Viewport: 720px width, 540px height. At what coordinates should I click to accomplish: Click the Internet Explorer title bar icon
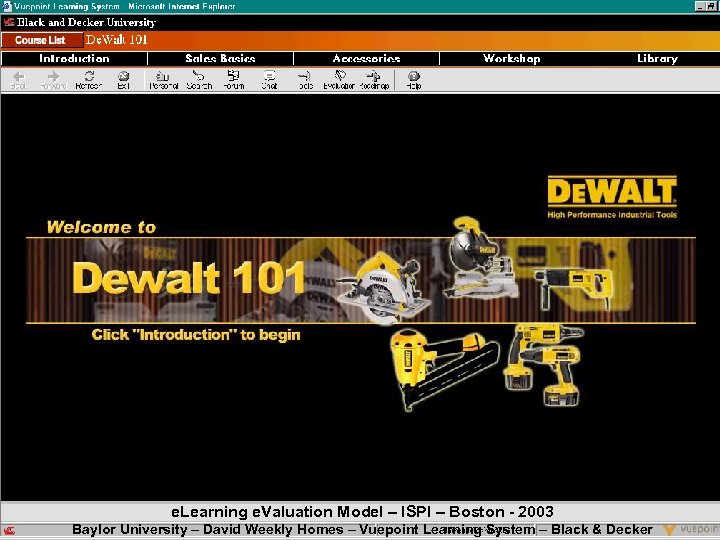pyautogui.click(x=6, y=6)
